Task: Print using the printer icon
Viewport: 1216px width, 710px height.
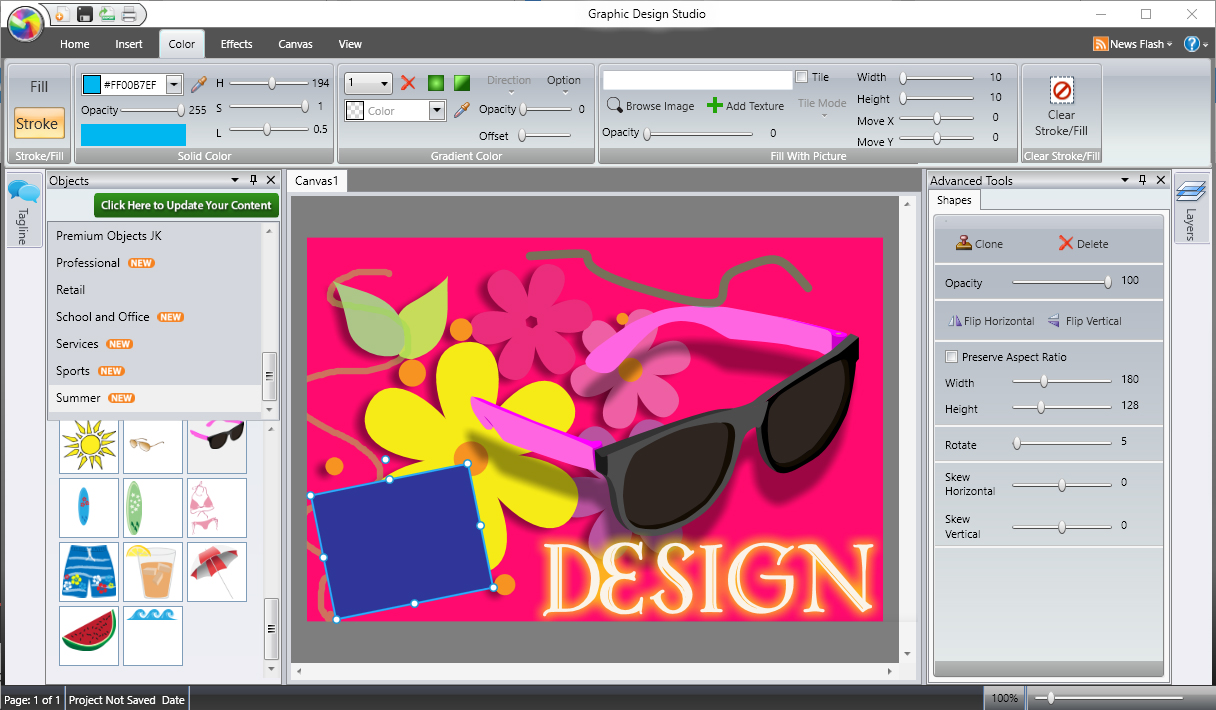Action: 129,14
